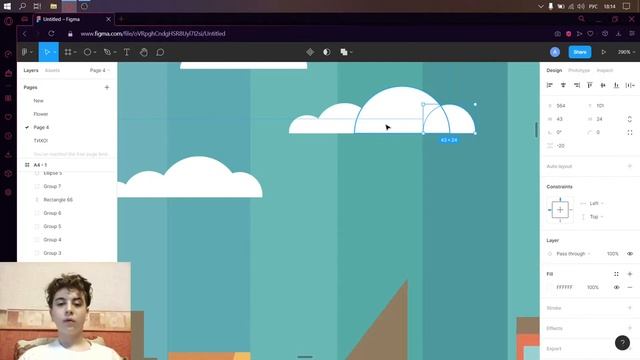Click the Create component icon
The height and width of the screenshot is (360, 640).
pyautogui.click(x=310, y=52)
